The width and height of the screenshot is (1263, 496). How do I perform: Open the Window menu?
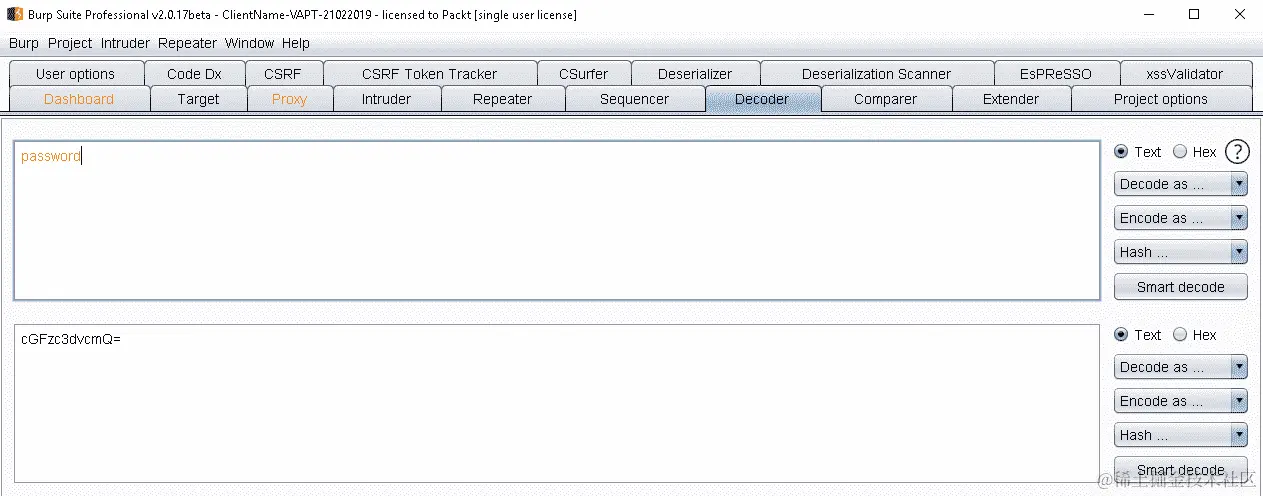point(249,43)
